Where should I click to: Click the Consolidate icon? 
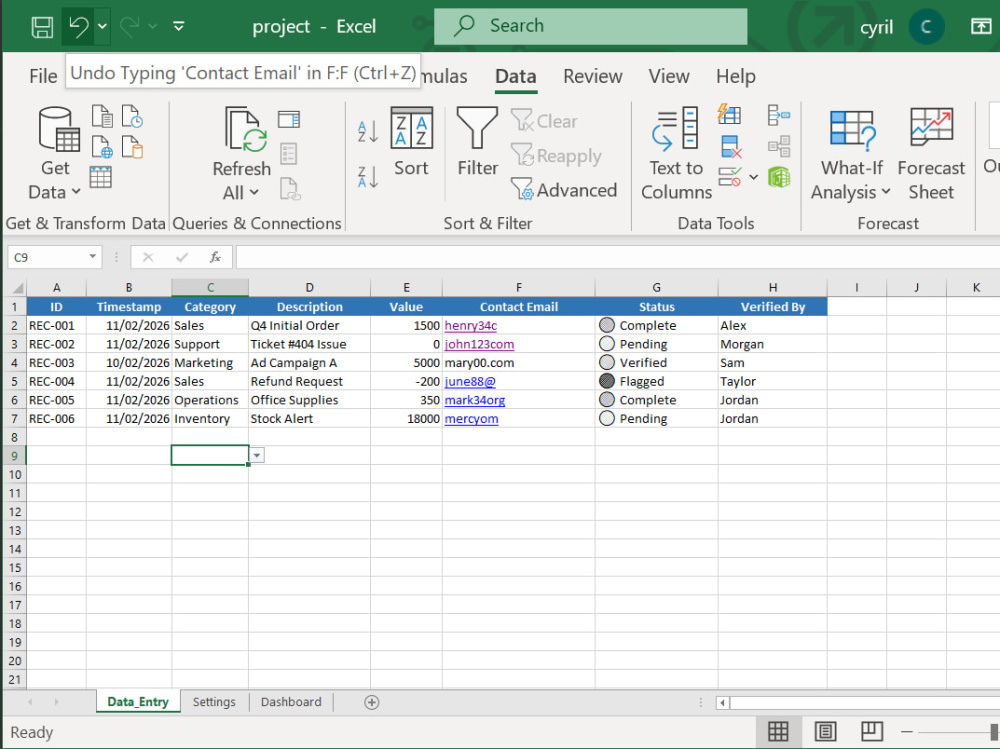(x=779, y=115)
